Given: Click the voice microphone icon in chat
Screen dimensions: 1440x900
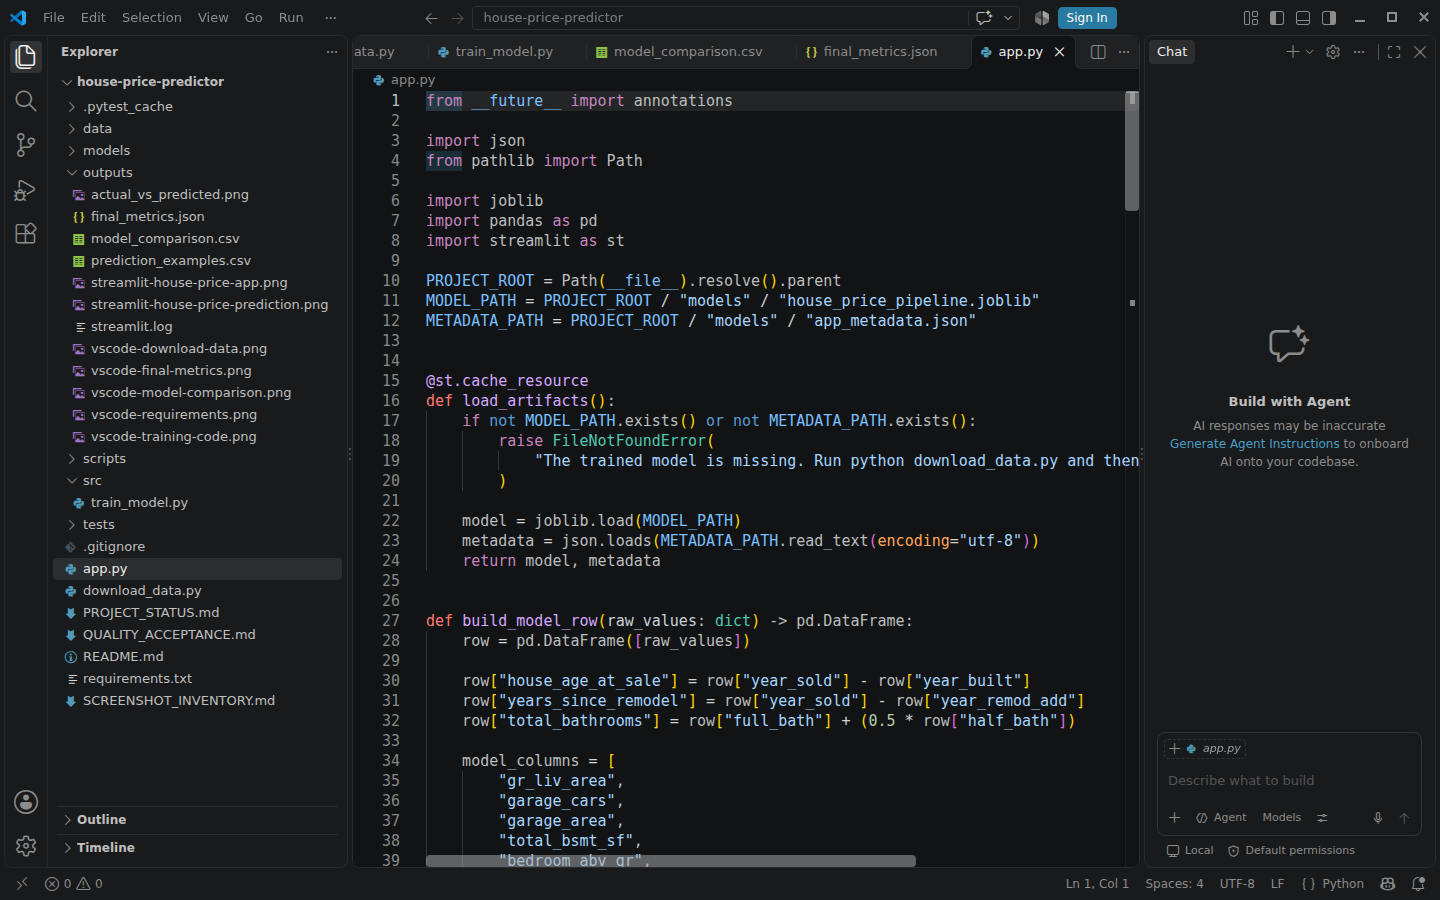Looking at the screenshot, I should tap(1378, 818).
